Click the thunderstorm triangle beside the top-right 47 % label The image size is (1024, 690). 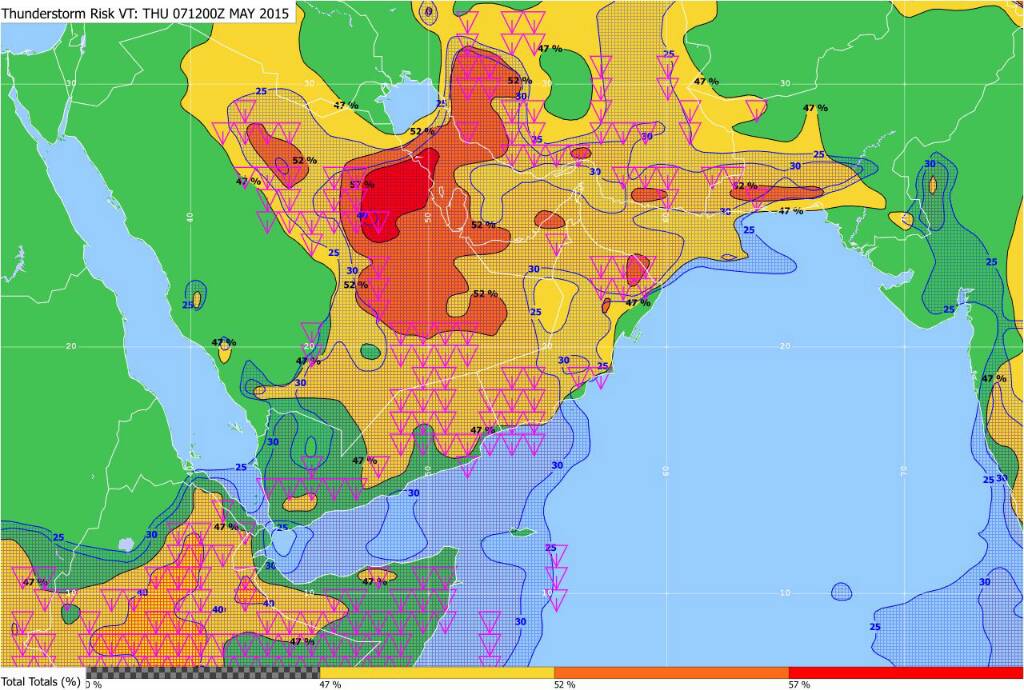(x=757, y=109)
